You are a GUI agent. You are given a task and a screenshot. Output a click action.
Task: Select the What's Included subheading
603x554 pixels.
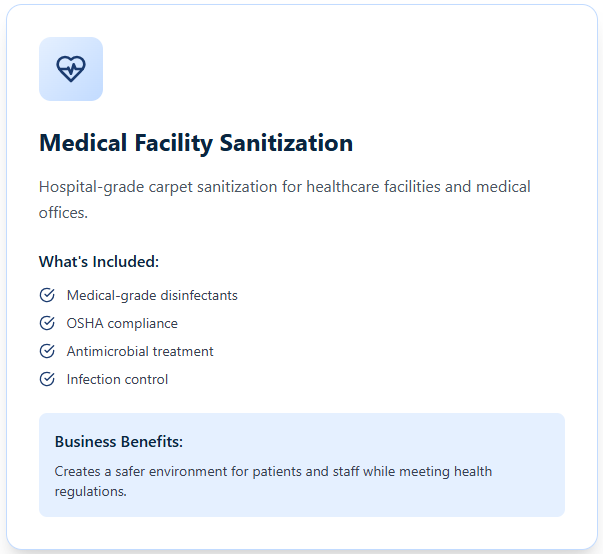pos(99,262)
